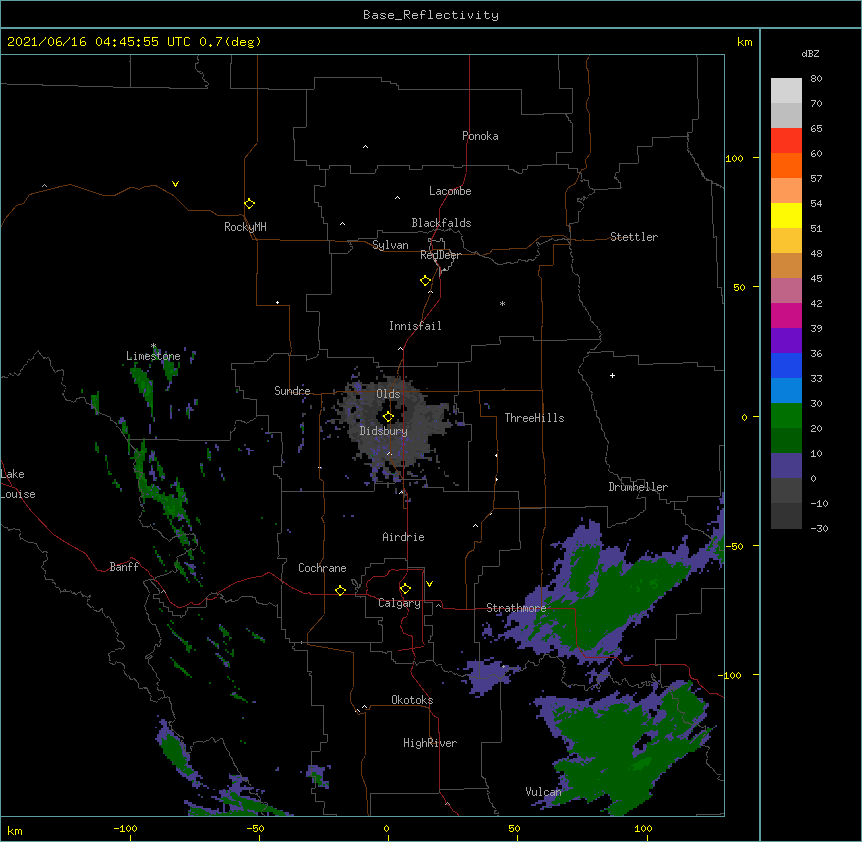The width and height of the screenshot is (862, 842).
Task: Select the magenta 39-42 dBZ legend swatch
Action: [786, 315]
